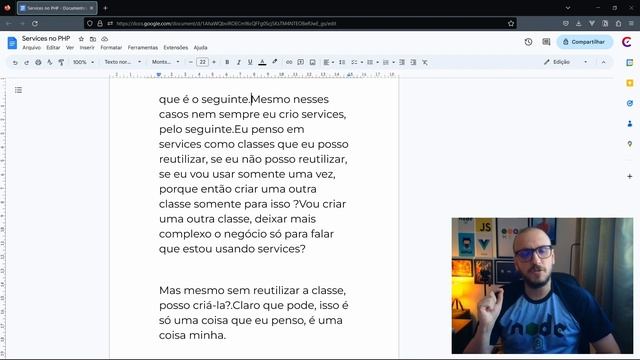Viewport: 640px width, 360px height.
Task: Open line and paragraph spacing options
Action: coord(342,62)
